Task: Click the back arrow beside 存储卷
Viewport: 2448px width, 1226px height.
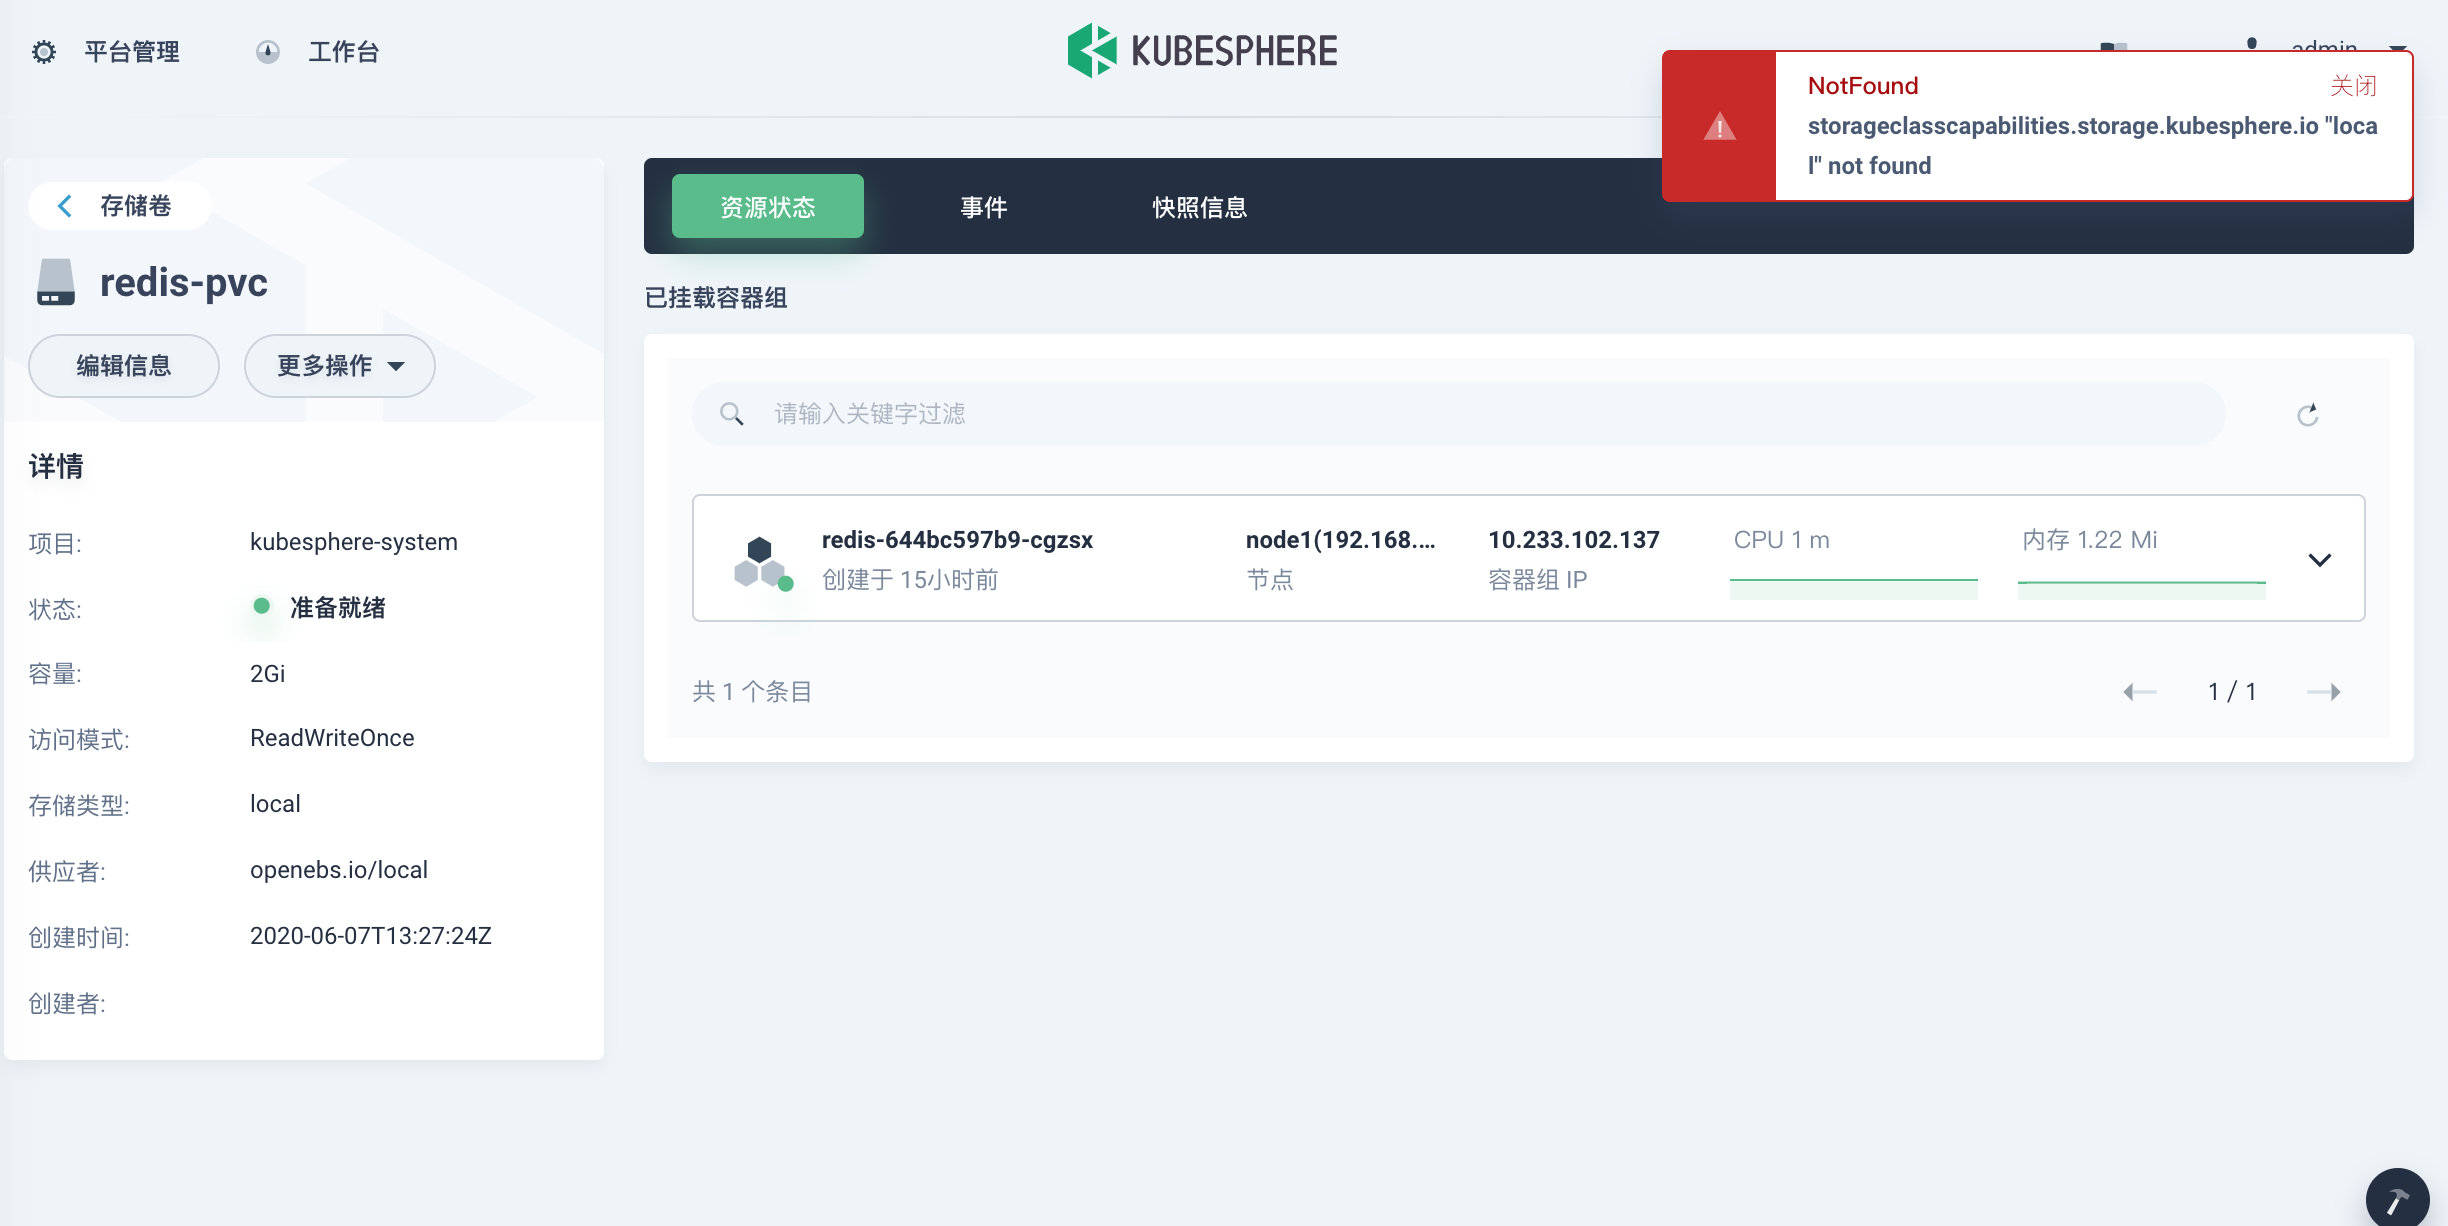Action: 65,206
